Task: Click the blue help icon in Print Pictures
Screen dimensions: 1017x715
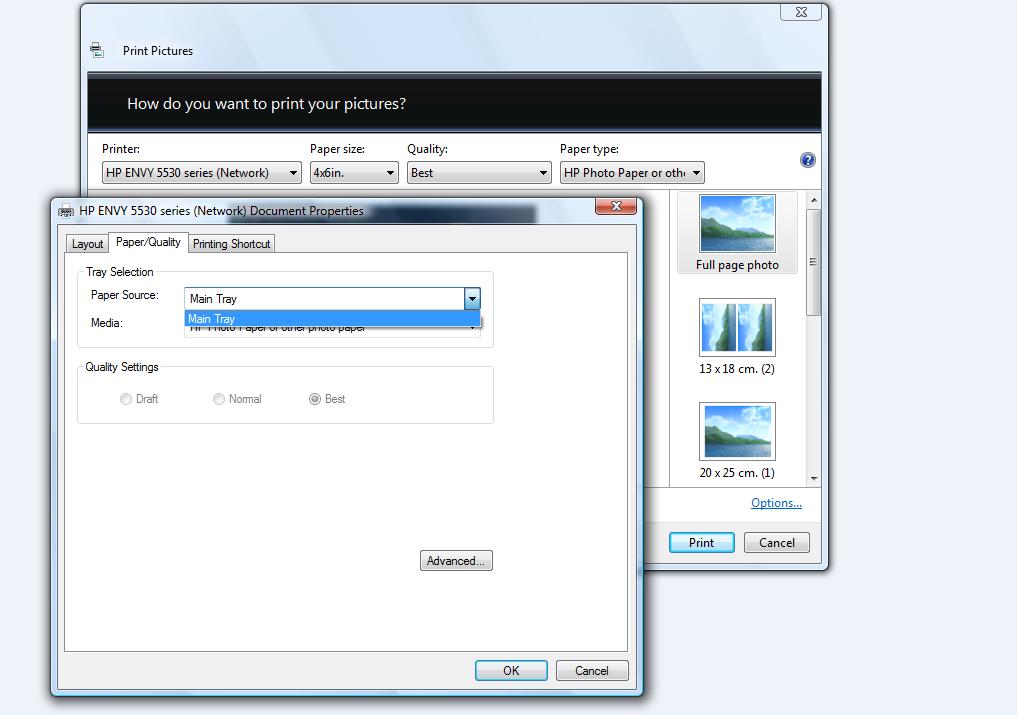Action: 808,160
